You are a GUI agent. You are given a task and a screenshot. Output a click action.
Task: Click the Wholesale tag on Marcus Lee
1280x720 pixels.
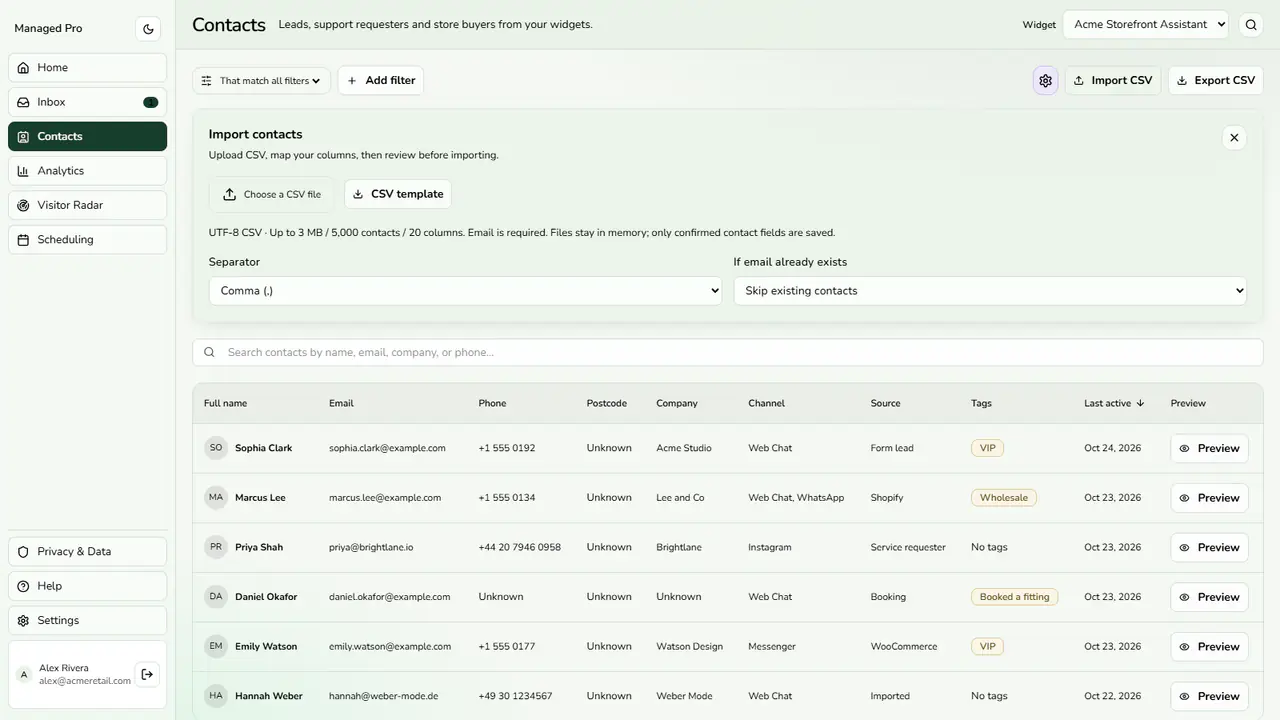coord(1003,498)
